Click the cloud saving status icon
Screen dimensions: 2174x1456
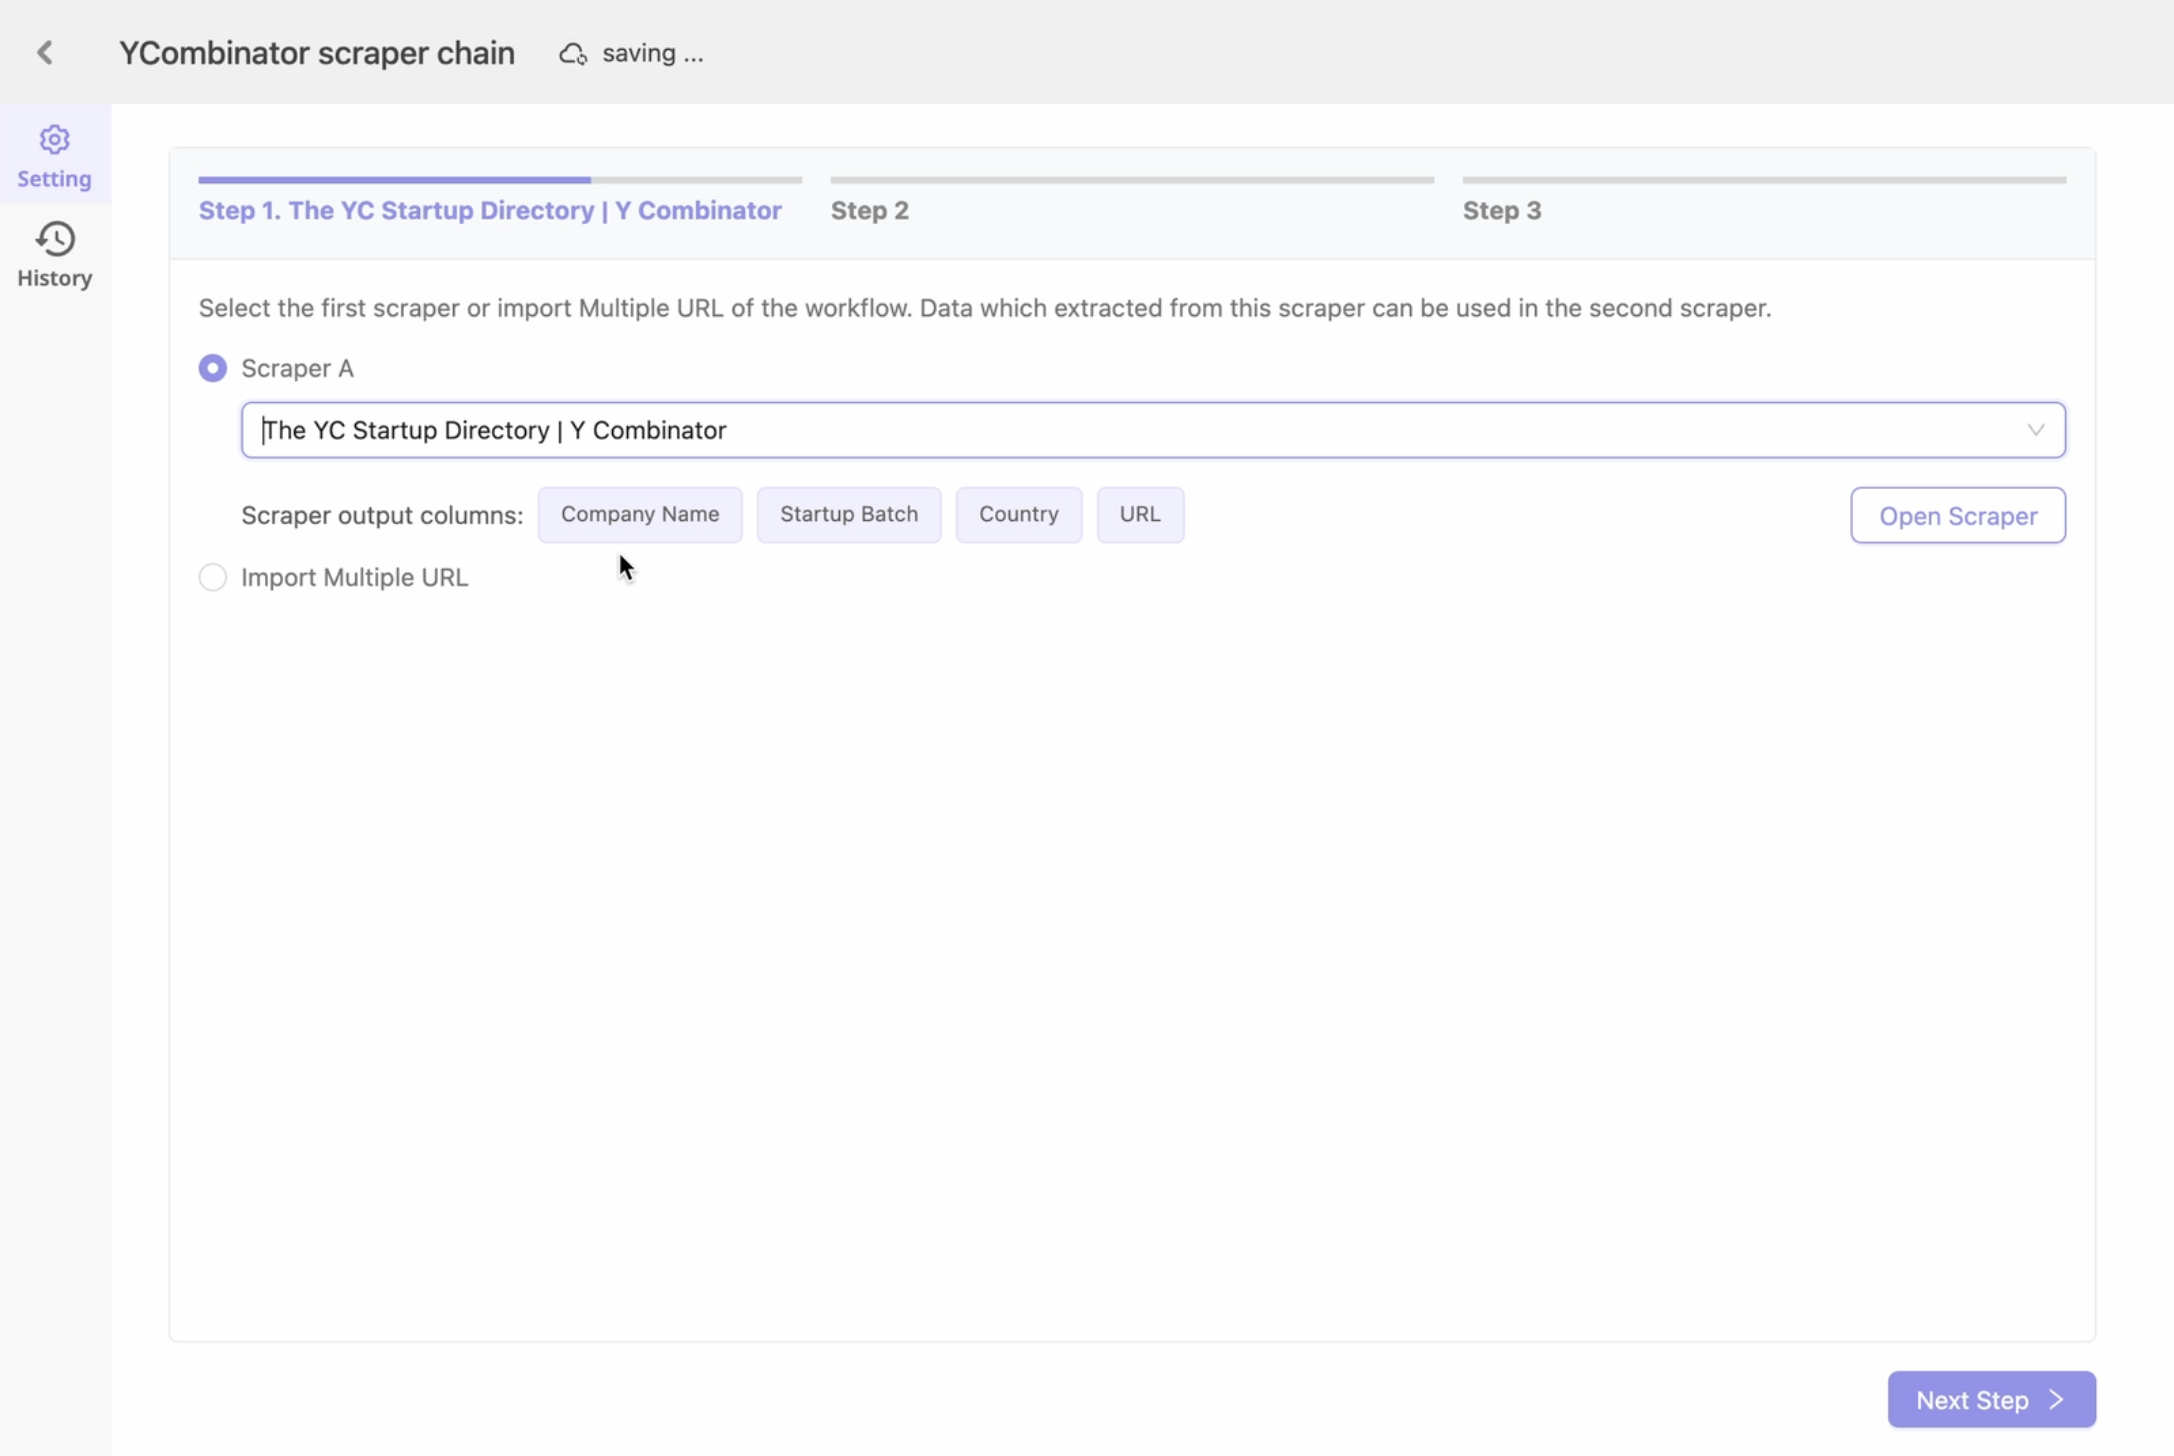[x=572, y=53]
